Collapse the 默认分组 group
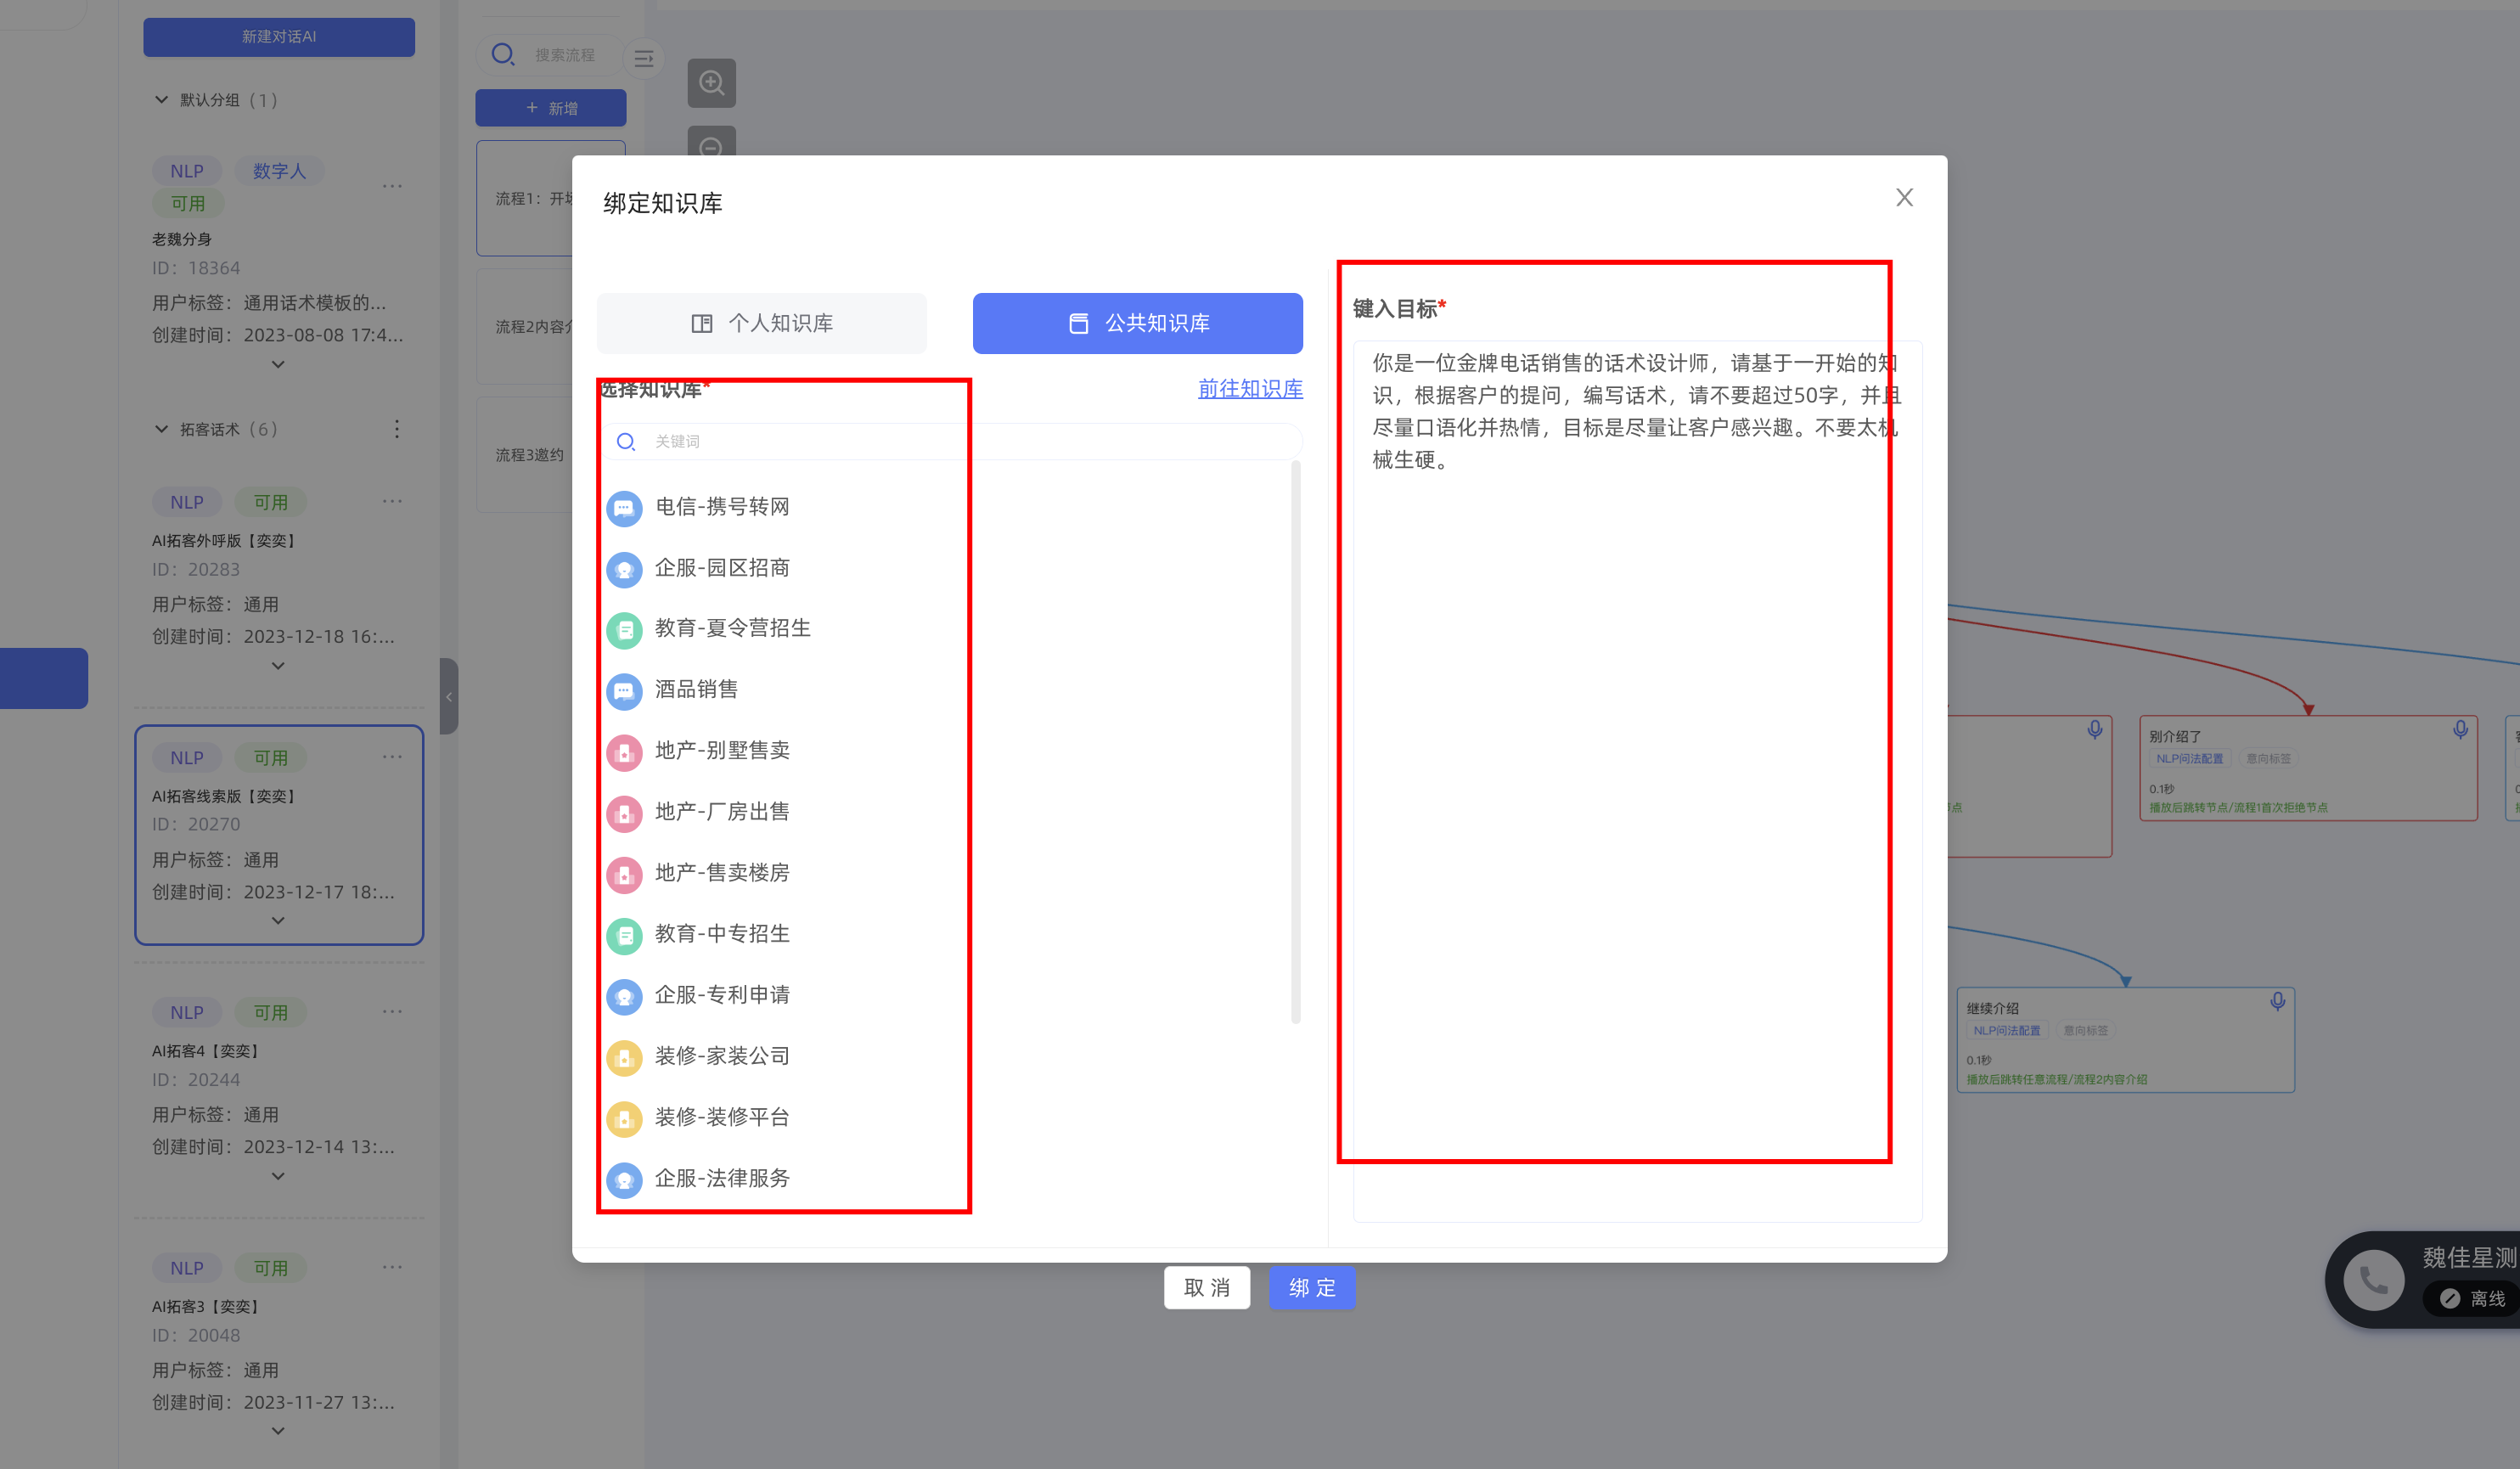Image resolution: width=2520 pixels, height=1469 pixels. point(161,100)
